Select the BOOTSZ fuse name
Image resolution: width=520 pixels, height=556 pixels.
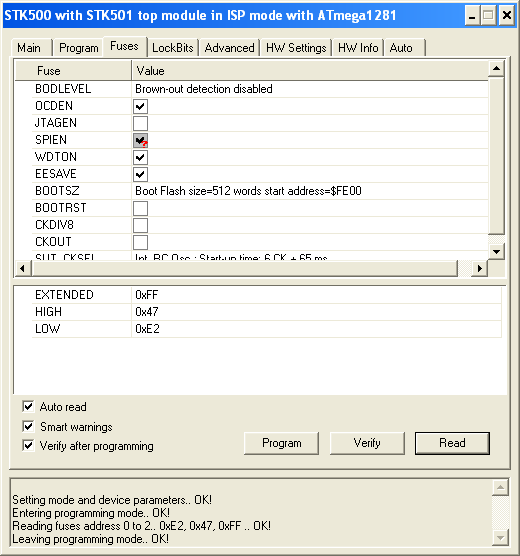(x=57, y=191)
